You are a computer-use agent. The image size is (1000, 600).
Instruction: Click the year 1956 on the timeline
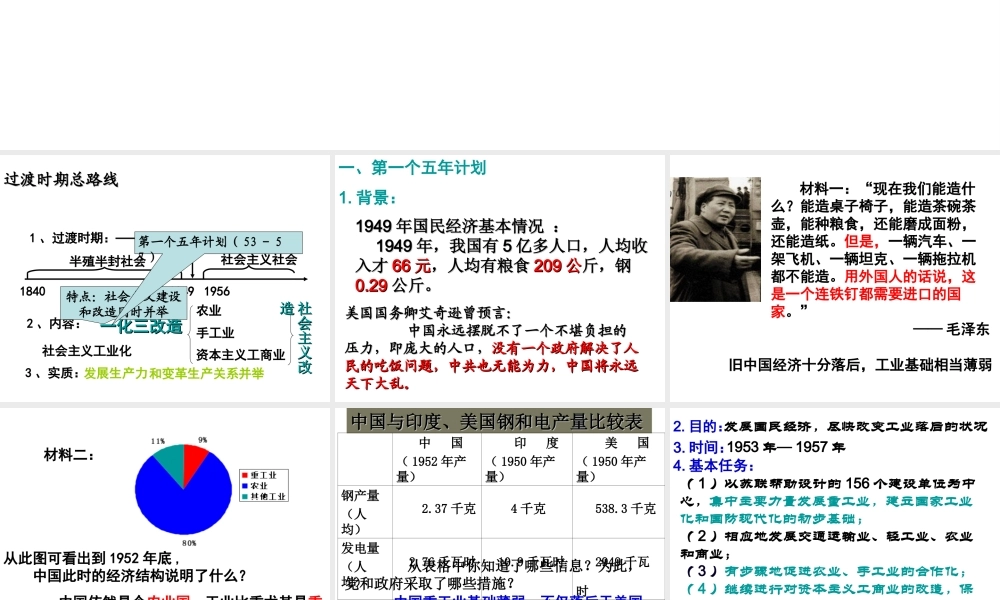point(217,291)
